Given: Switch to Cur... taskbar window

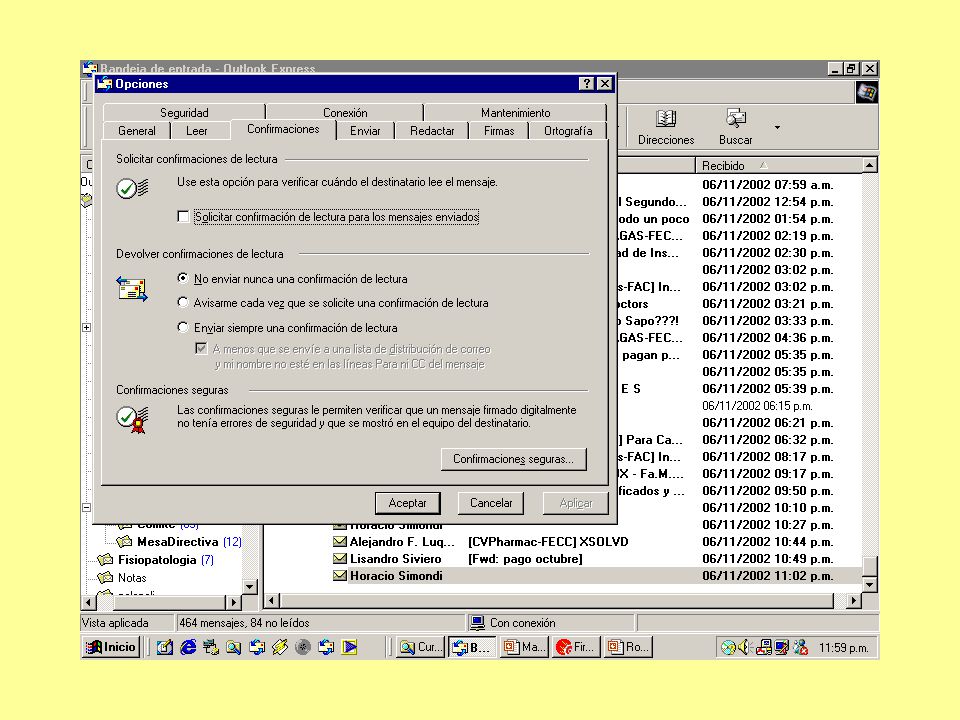Looking at the screenshot, I should point(420,647).
